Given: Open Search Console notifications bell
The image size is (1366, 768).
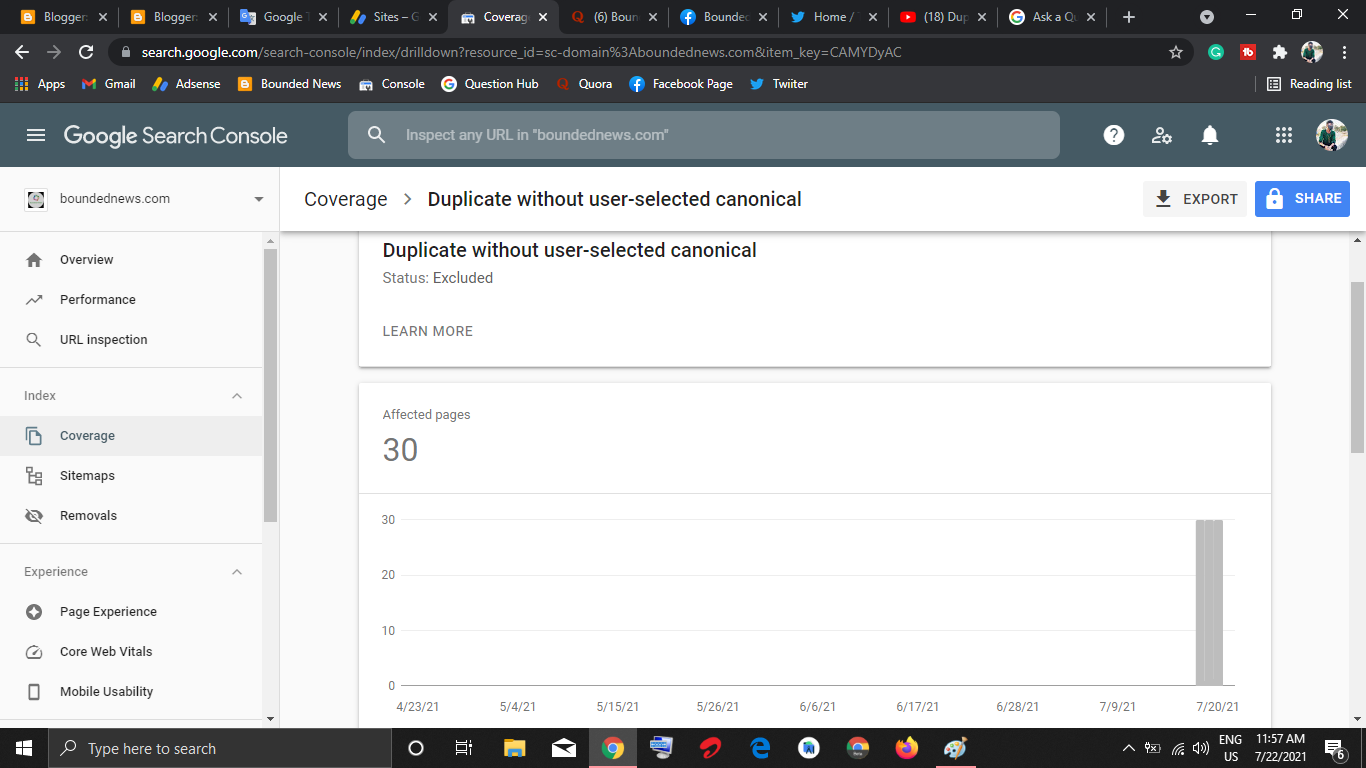Looking at the screenshot, I should pos(1209,134).
